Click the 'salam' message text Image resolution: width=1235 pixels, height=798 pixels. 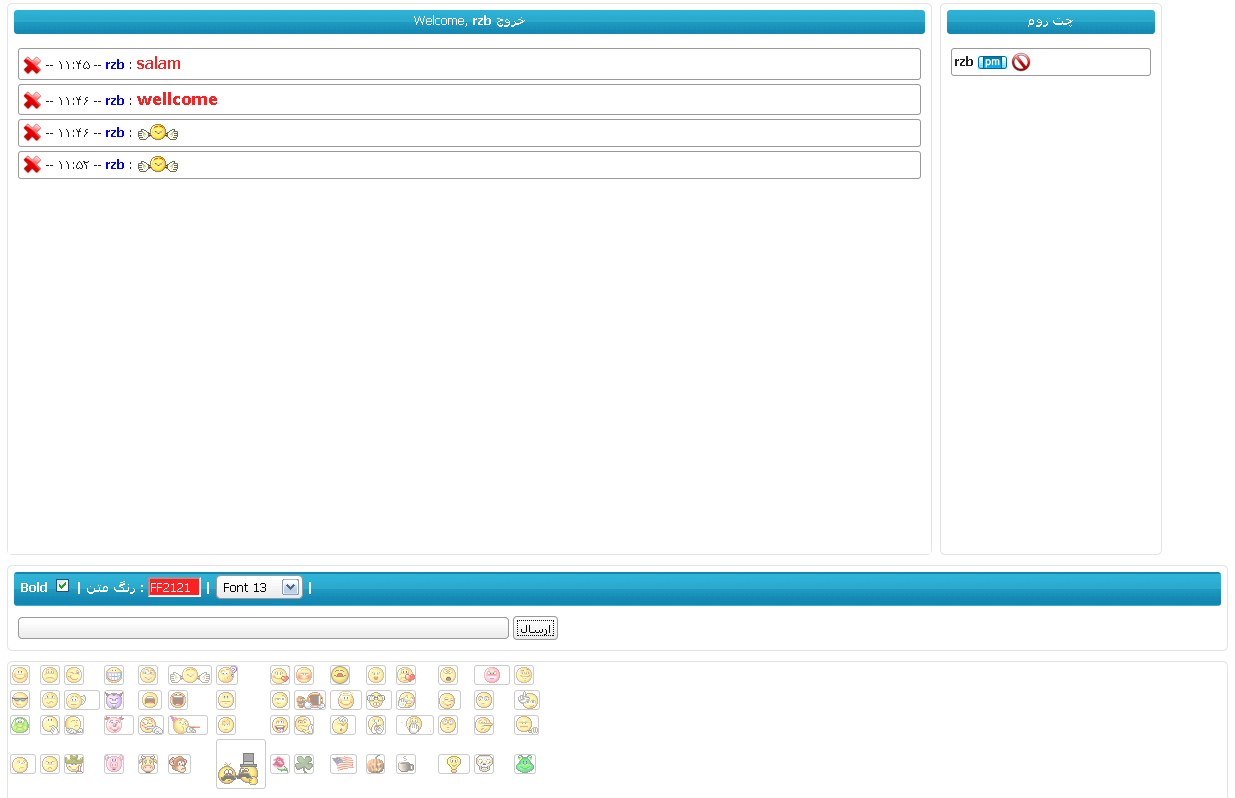tap(158, 64)
